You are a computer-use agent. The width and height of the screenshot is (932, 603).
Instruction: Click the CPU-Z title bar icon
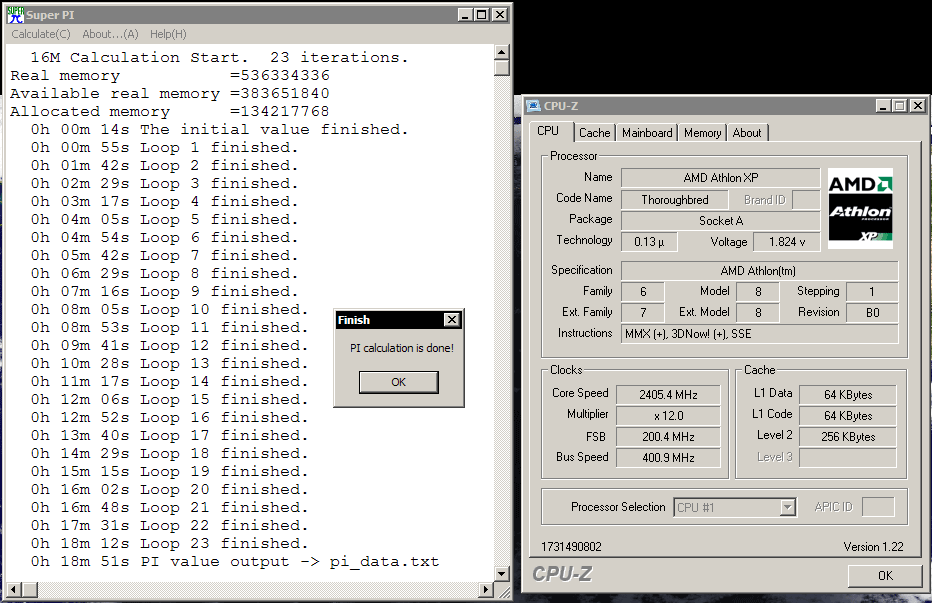533,106
